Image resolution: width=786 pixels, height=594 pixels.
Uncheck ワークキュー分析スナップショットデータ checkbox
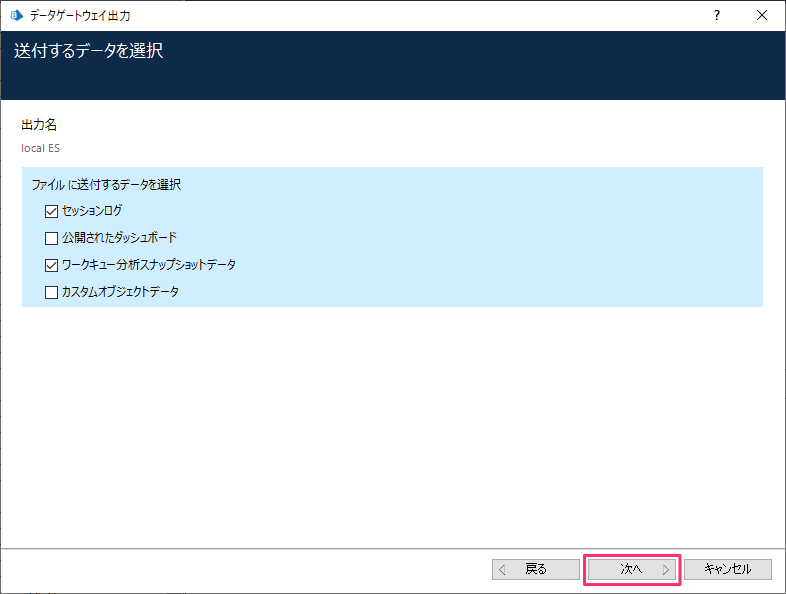[52, 265]
